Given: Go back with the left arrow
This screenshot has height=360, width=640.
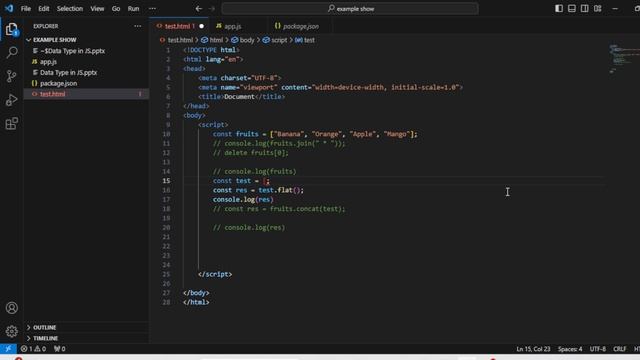Looking at the screenshot, I should click(x=199, y=9).
